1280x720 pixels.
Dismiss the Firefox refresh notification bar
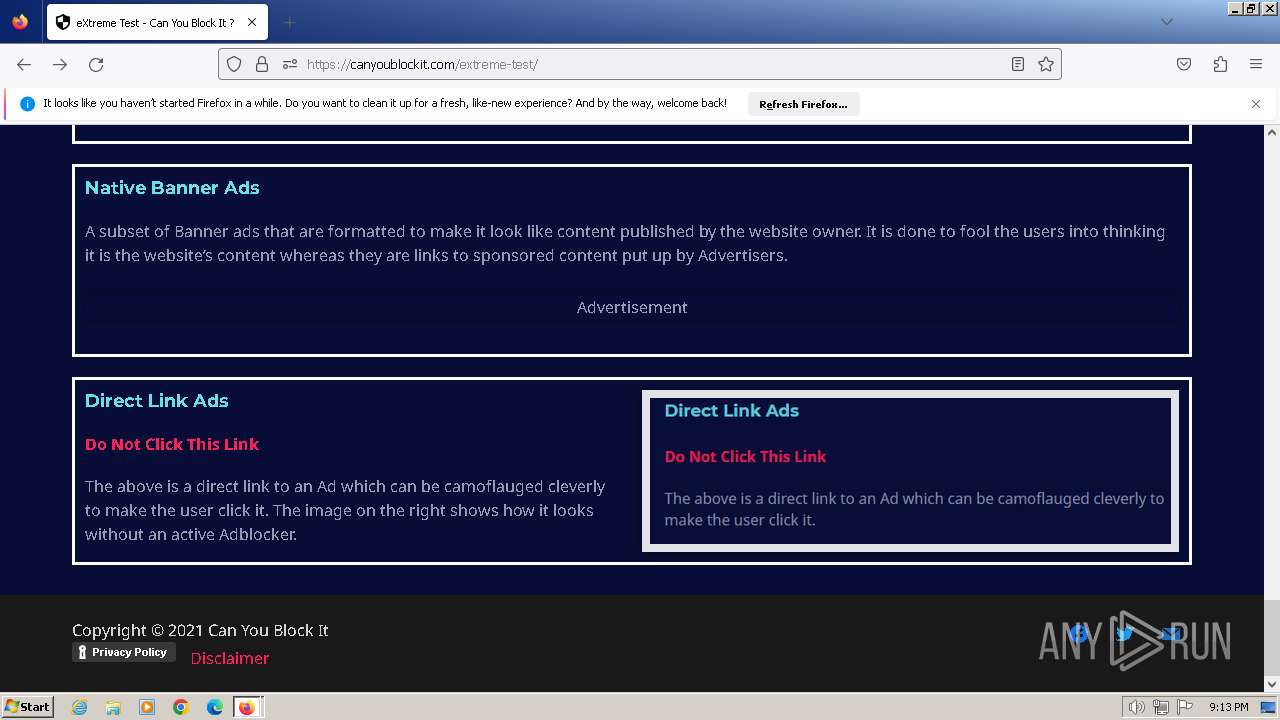1256,104
